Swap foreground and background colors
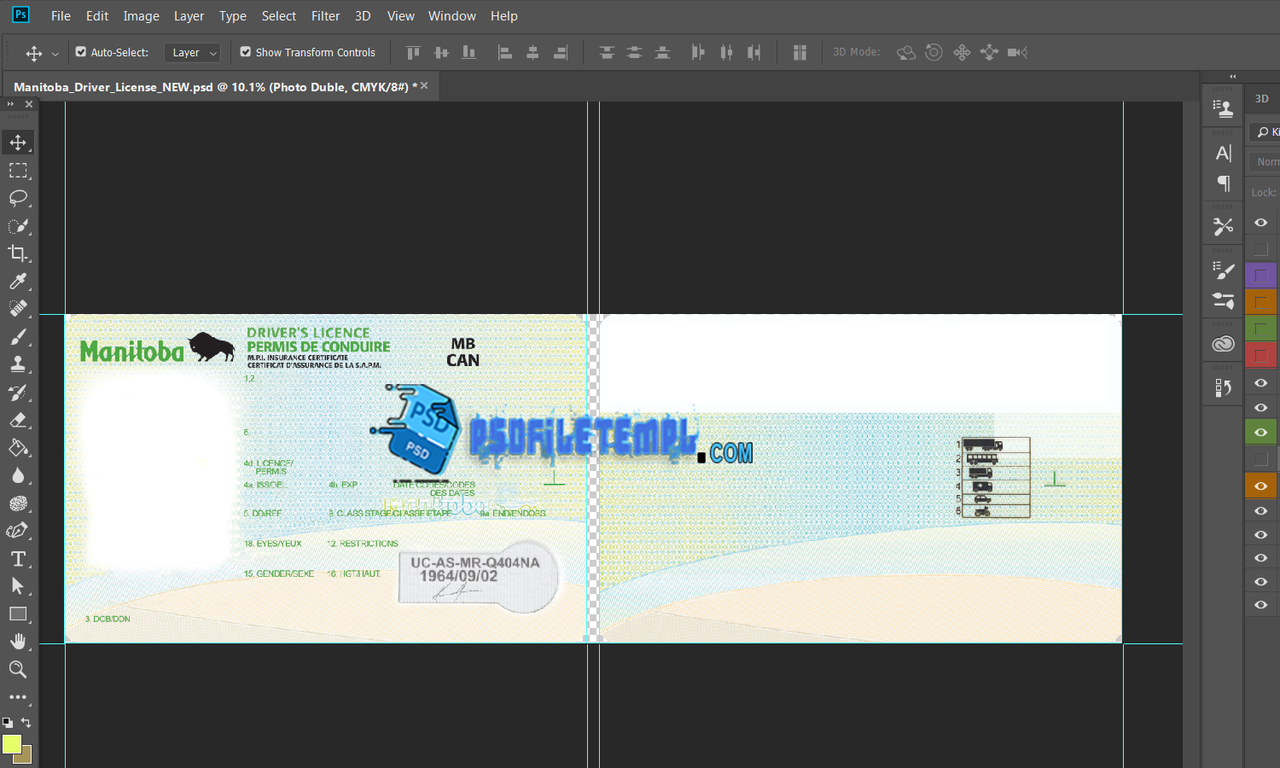1280x768 pixels. [x=26, y=722]
